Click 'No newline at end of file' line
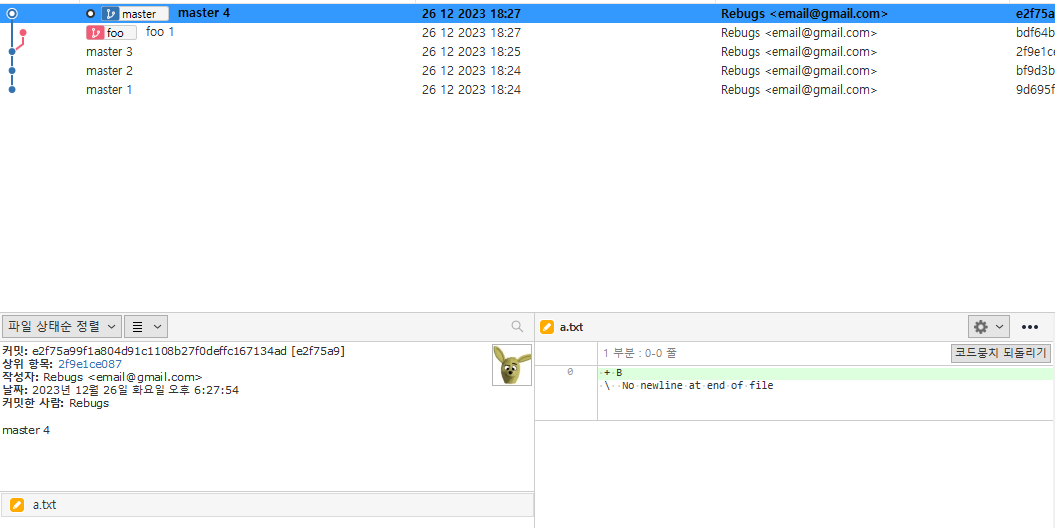 (697, 386)
